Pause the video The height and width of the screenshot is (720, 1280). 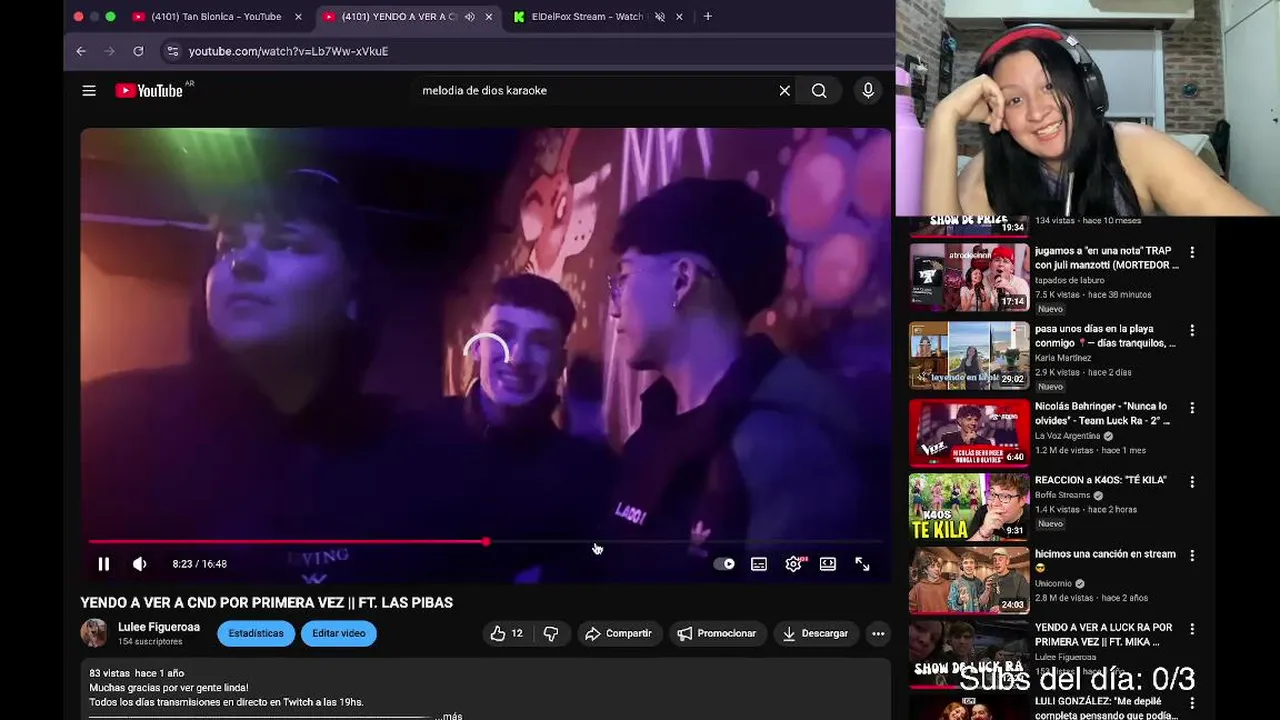click(104, 564)
